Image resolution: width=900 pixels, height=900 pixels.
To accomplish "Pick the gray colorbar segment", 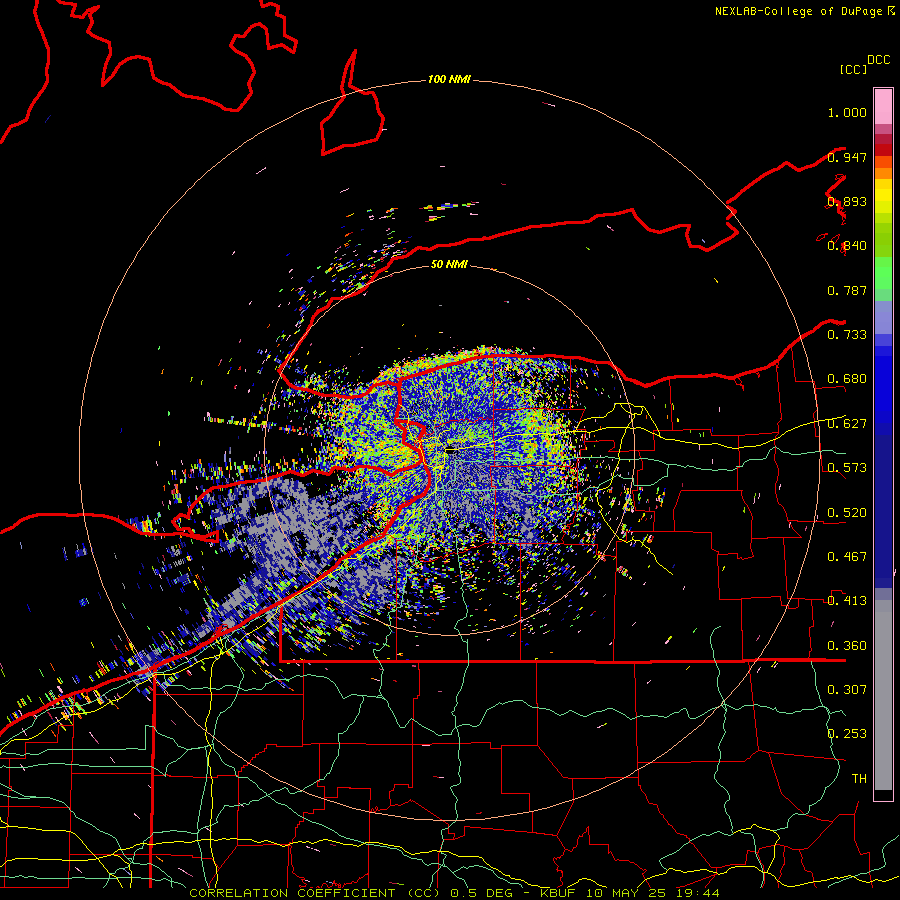I will pos(883,695).
